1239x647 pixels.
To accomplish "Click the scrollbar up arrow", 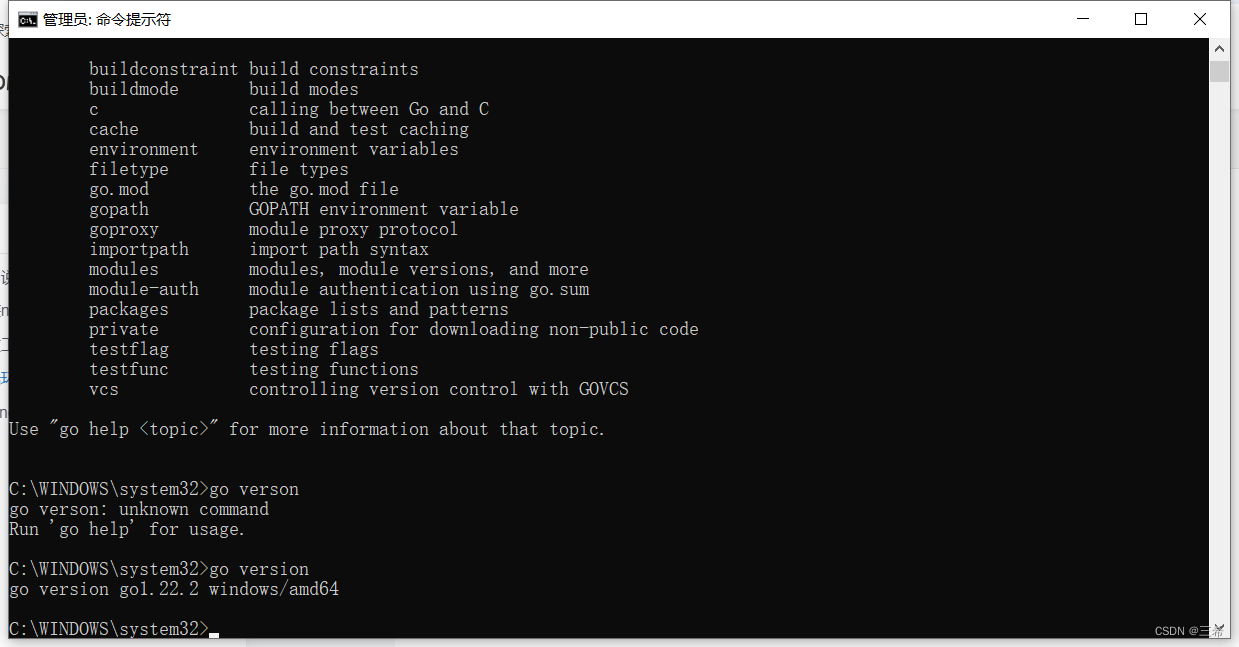I will 1219,47.
